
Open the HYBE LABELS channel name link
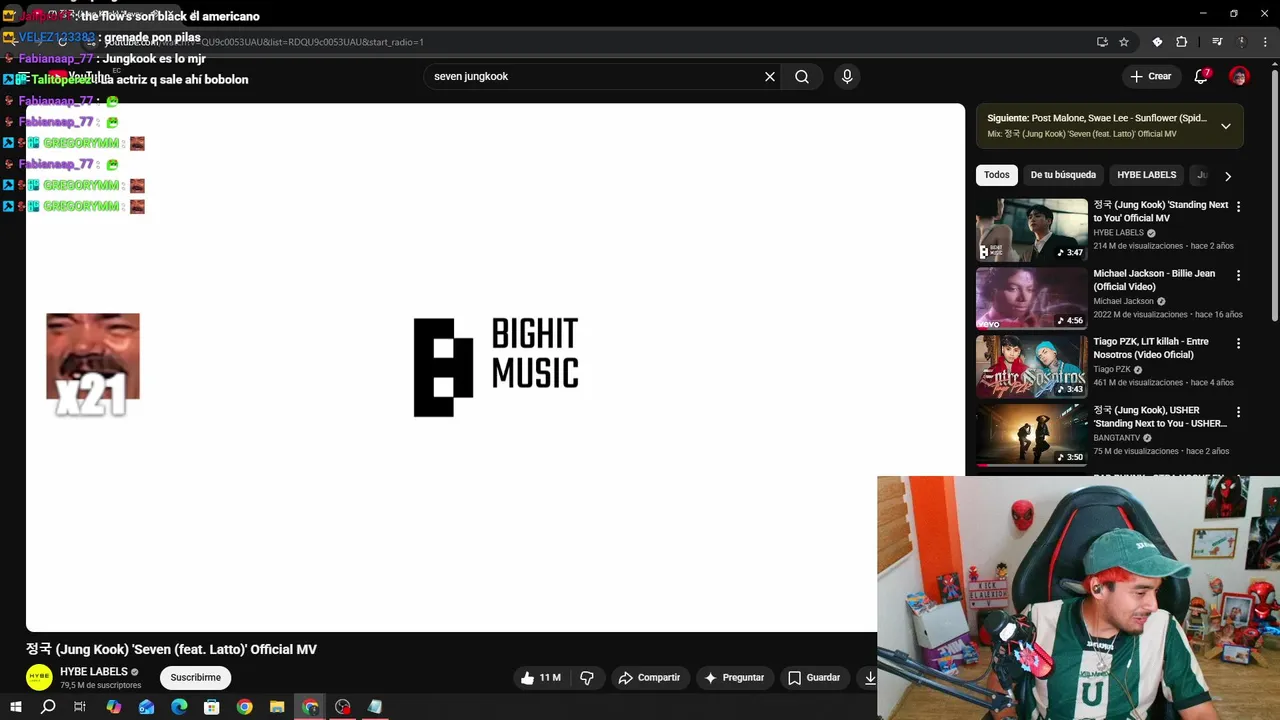click(x=94, y=672)
